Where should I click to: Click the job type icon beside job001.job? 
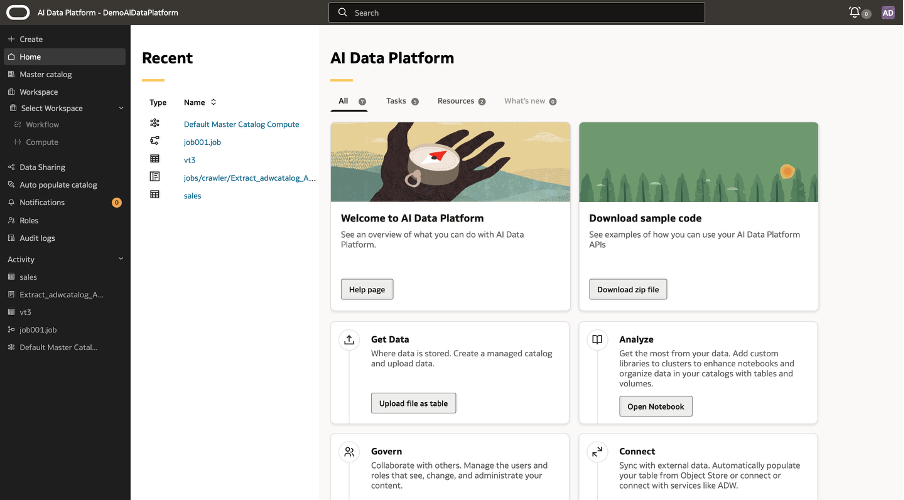155,141
